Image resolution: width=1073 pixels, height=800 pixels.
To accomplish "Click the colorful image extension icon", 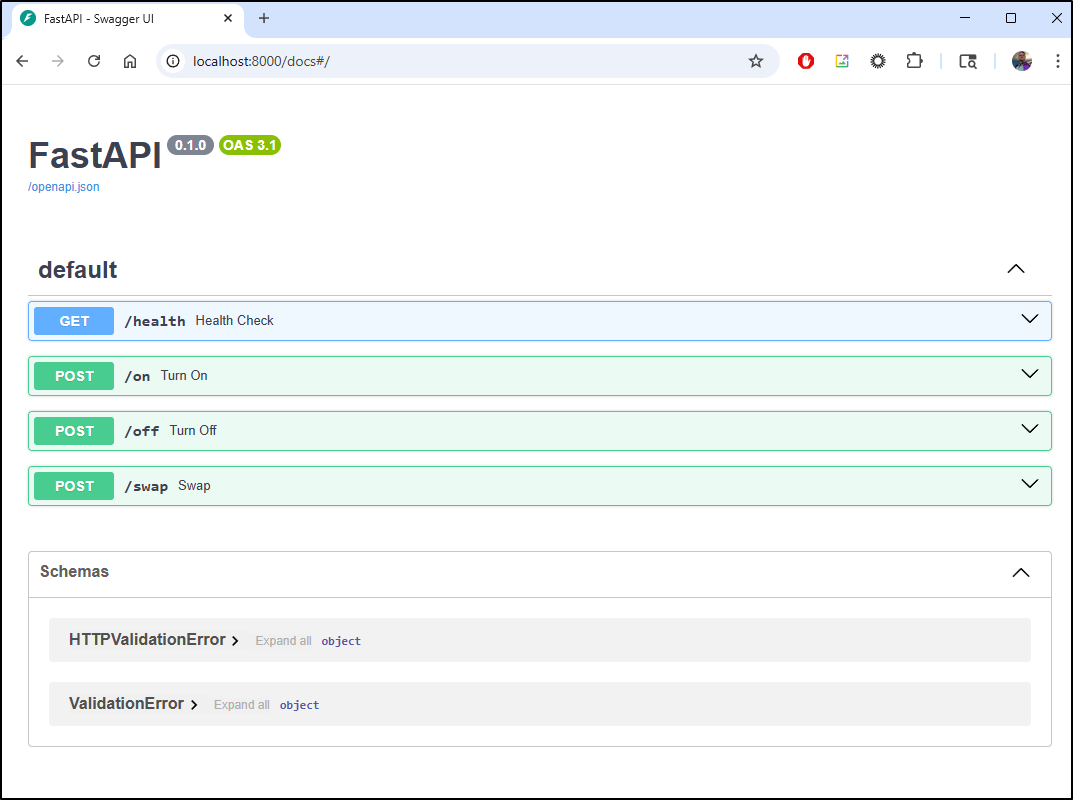I will (842, 61).
